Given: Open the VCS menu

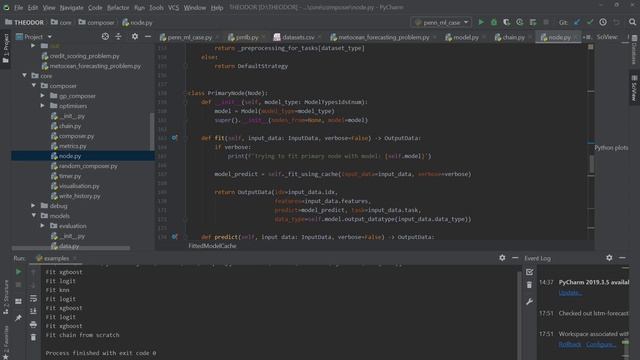Looking at the screenshot, I should (x=173, y=7).
